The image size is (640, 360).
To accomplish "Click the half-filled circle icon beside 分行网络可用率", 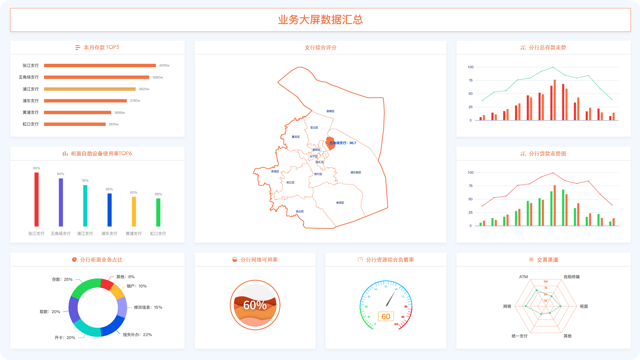I will [x=235, y=260].
